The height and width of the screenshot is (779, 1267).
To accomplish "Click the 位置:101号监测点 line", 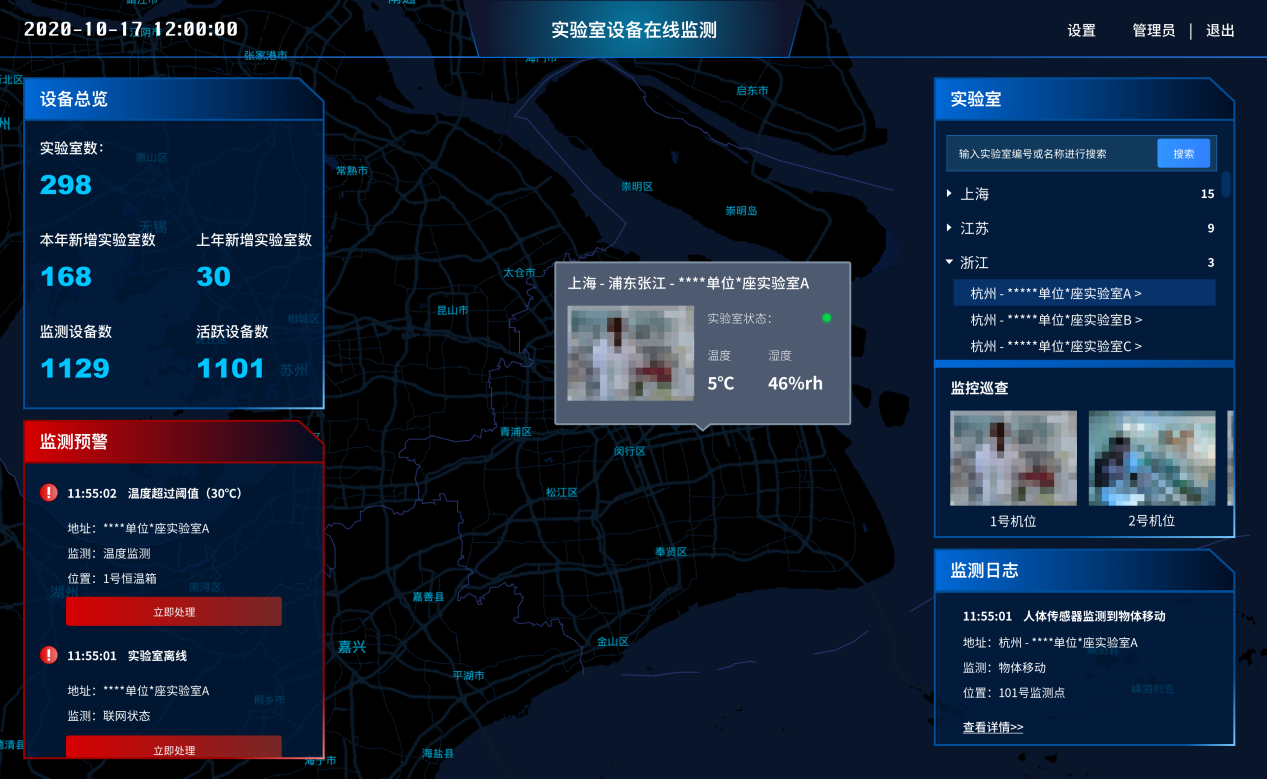I will click(x=1014, y=692).
